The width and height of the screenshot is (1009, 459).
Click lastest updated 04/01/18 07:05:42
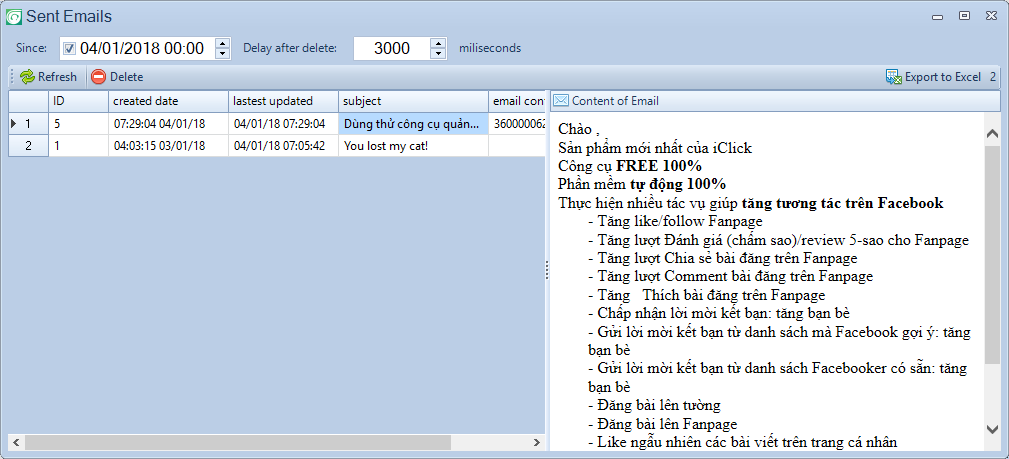[283, 145]
